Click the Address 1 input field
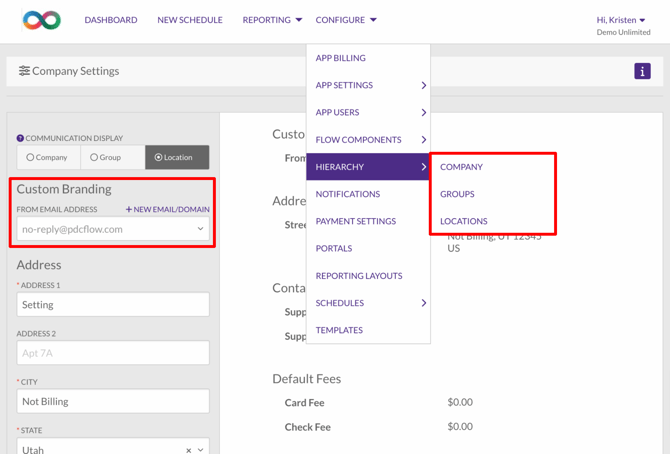 113,305
